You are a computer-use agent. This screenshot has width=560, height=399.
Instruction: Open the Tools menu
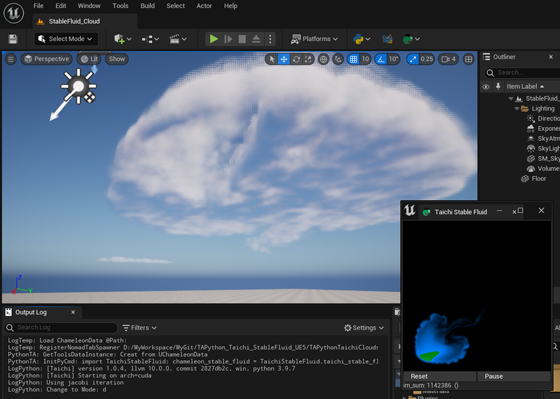pos(120,6)
